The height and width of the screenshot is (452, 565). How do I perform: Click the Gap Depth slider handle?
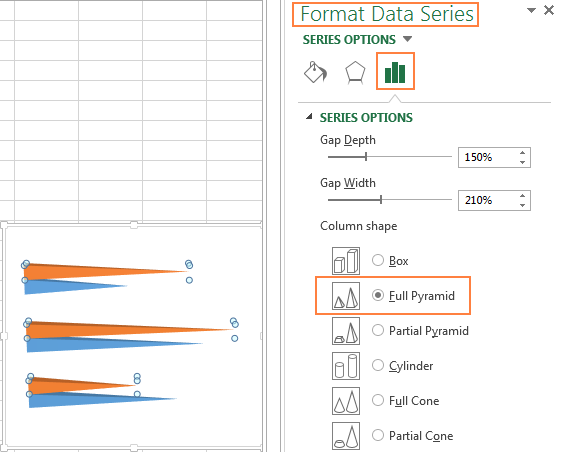tap(366, 156)
